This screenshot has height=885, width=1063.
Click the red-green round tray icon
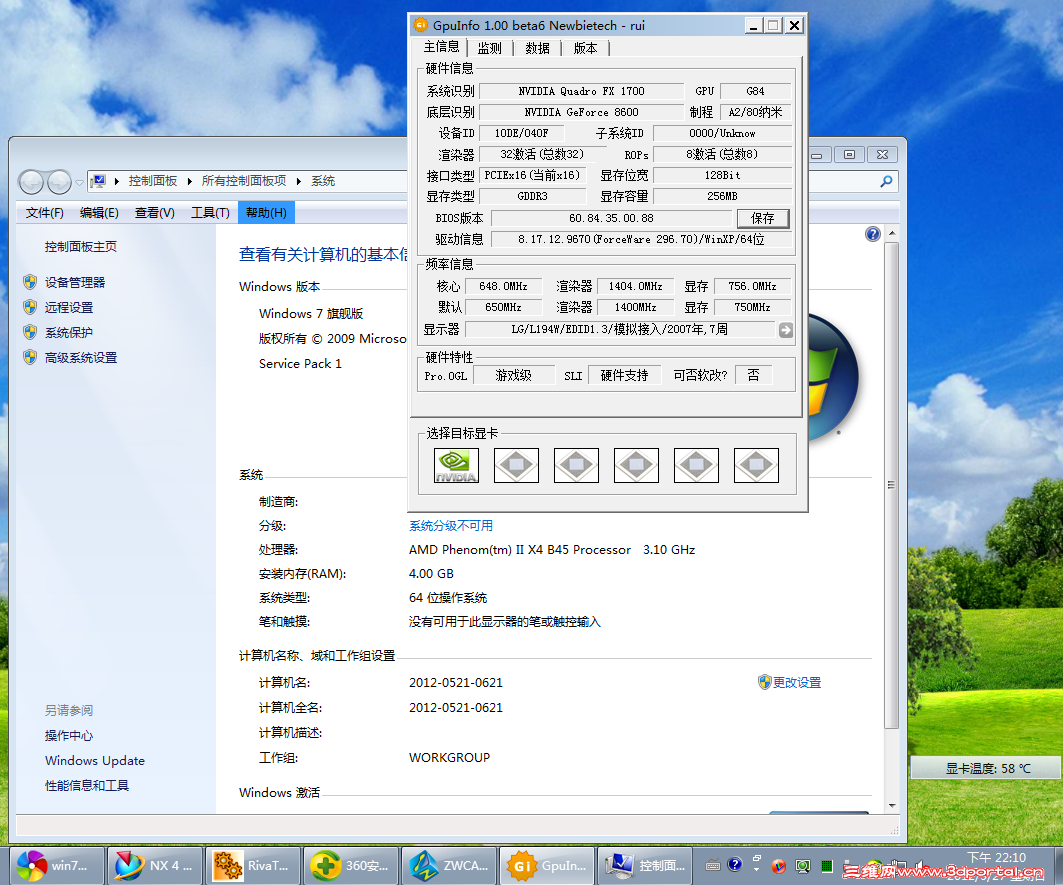point(779,866)
